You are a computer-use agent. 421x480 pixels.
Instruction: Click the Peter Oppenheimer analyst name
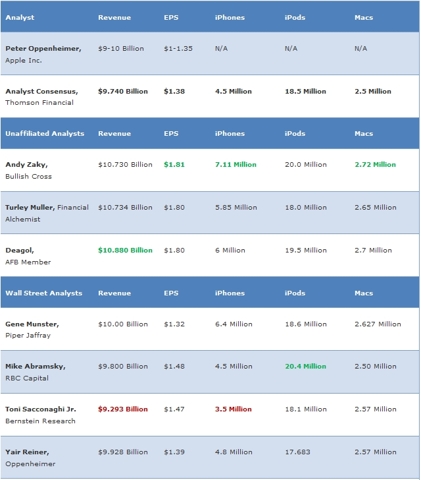43,49
